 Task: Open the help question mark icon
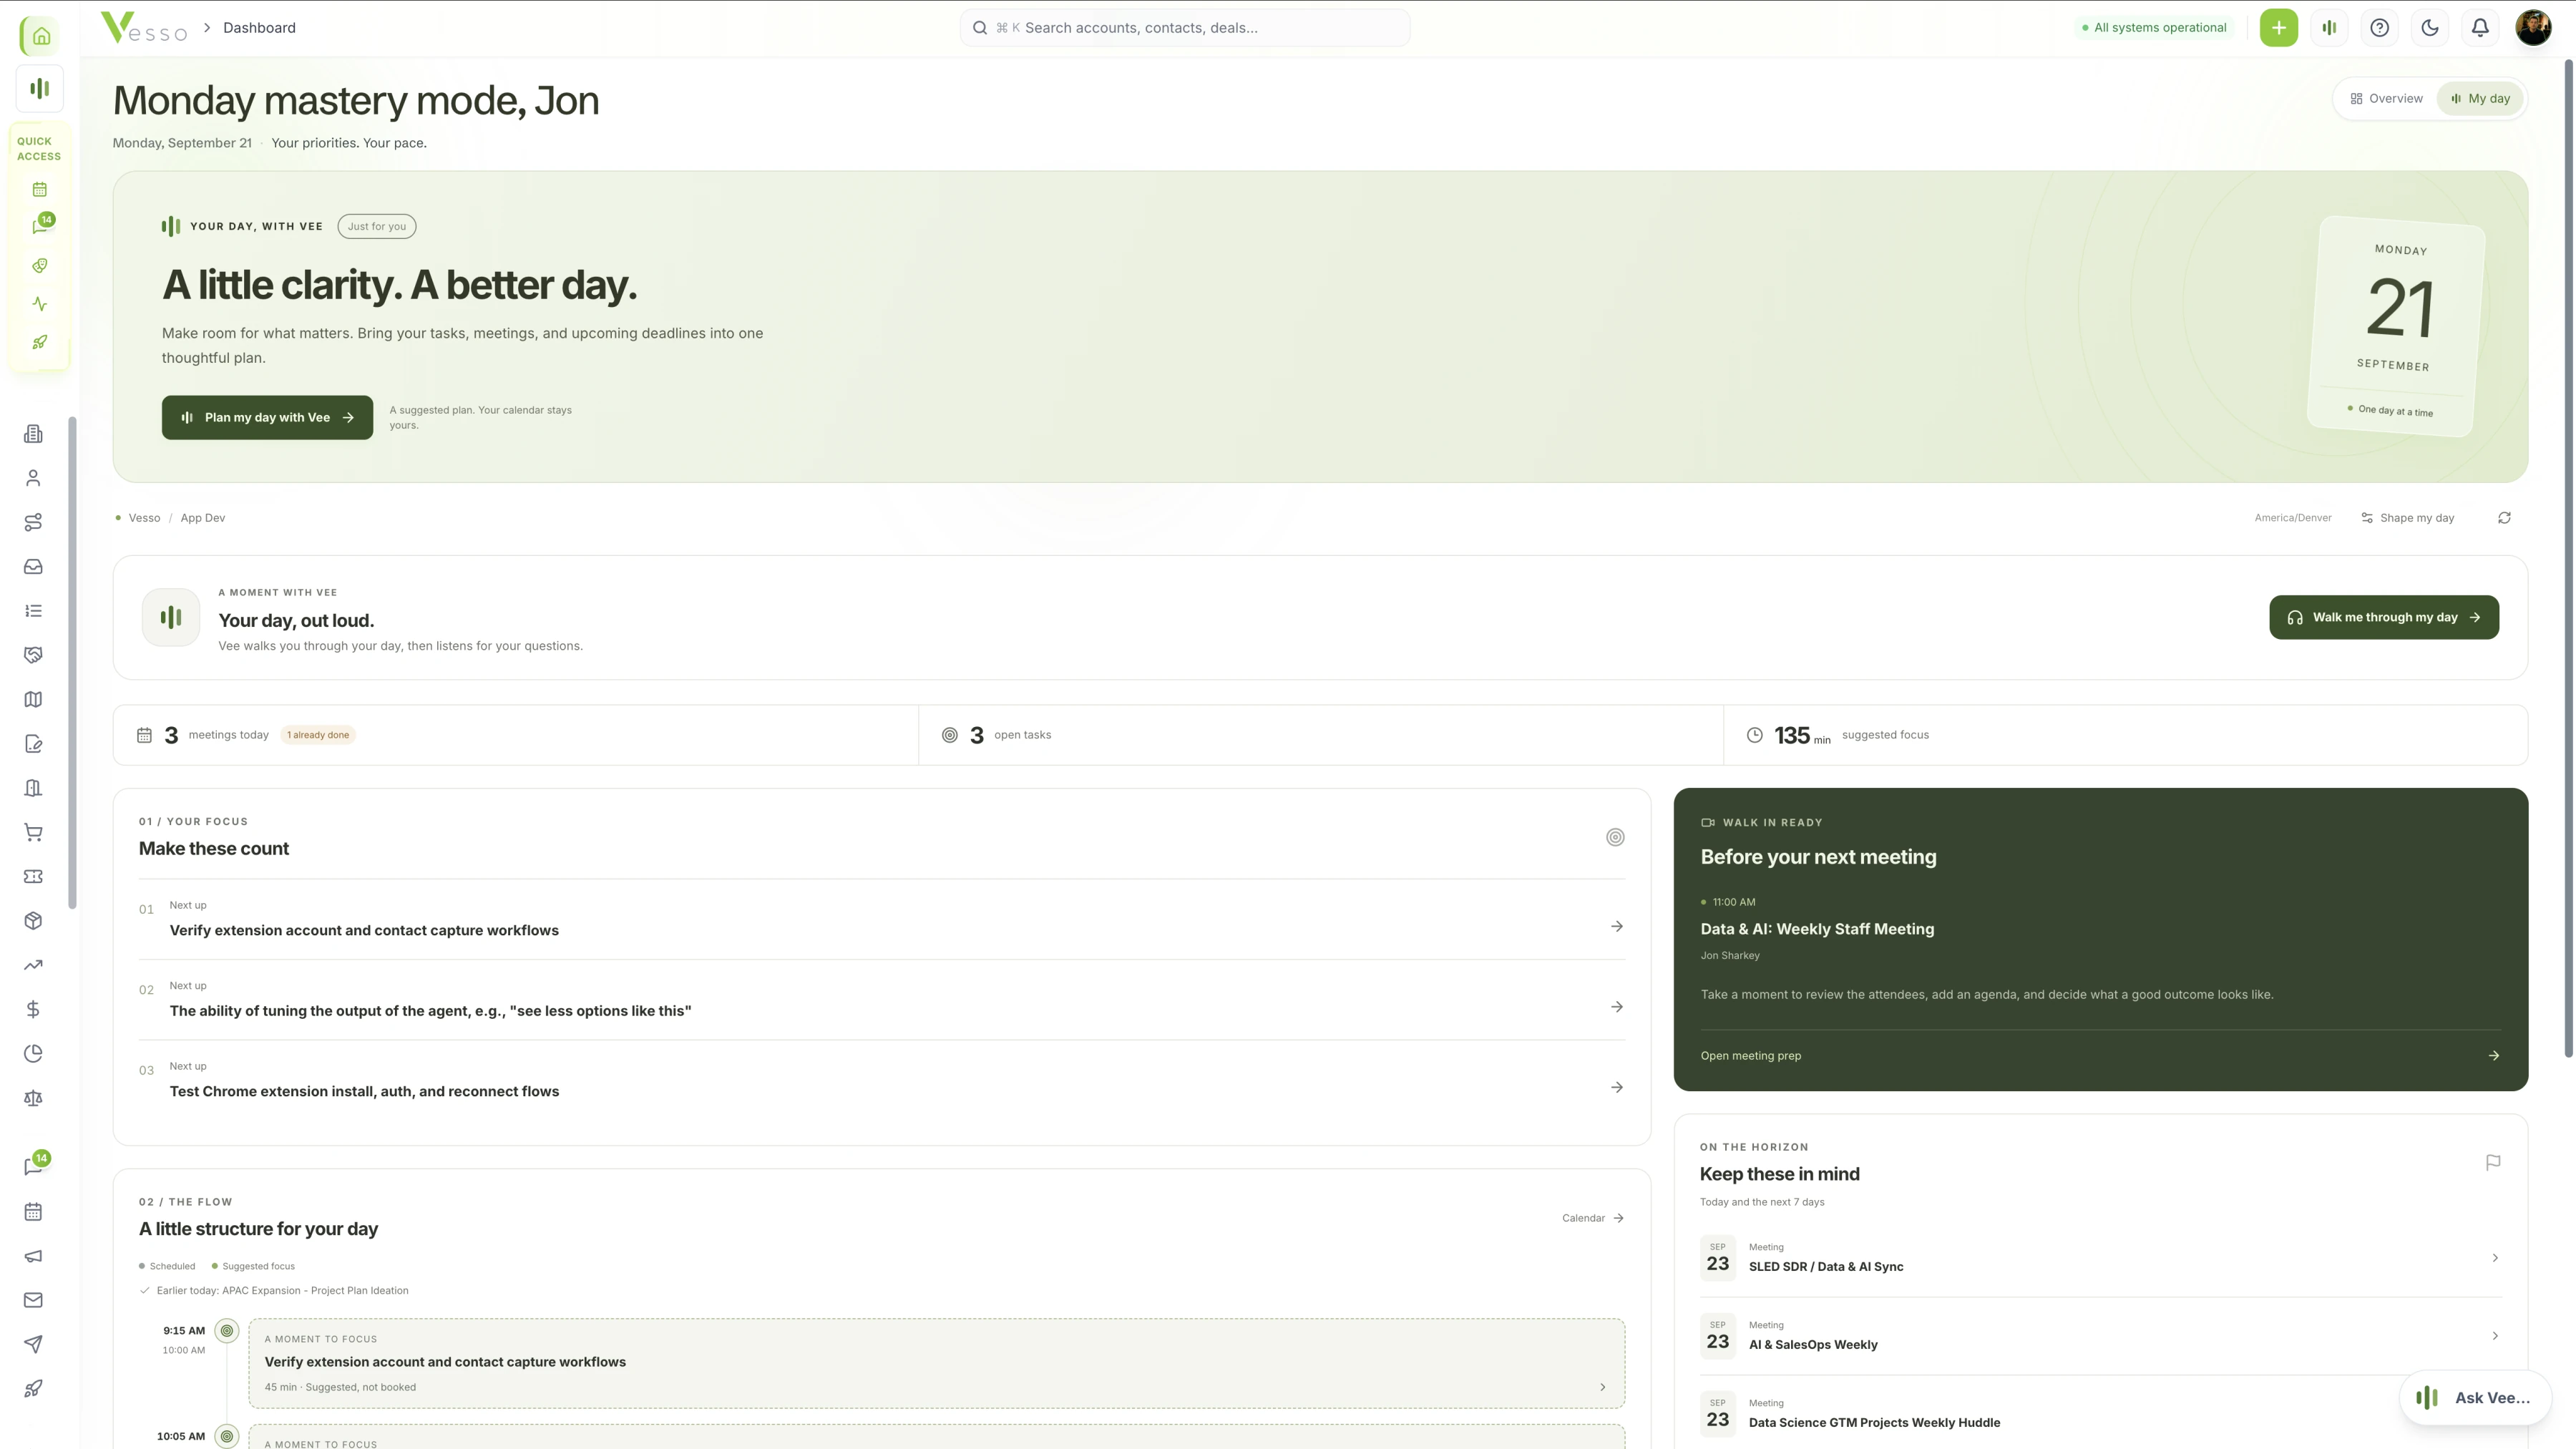coord(2380,28)
